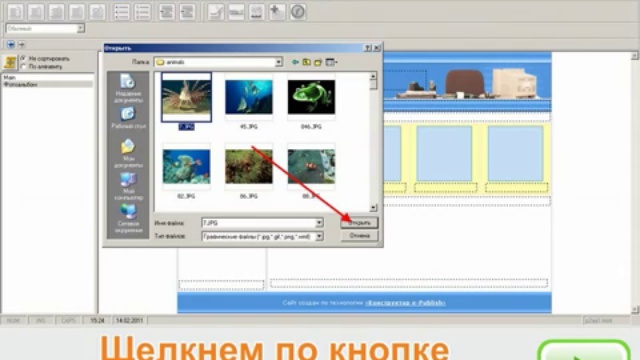Click the file list scrollbar thumb
The width and height of the screenshot is (640, 360).
[x=373, y=85]
